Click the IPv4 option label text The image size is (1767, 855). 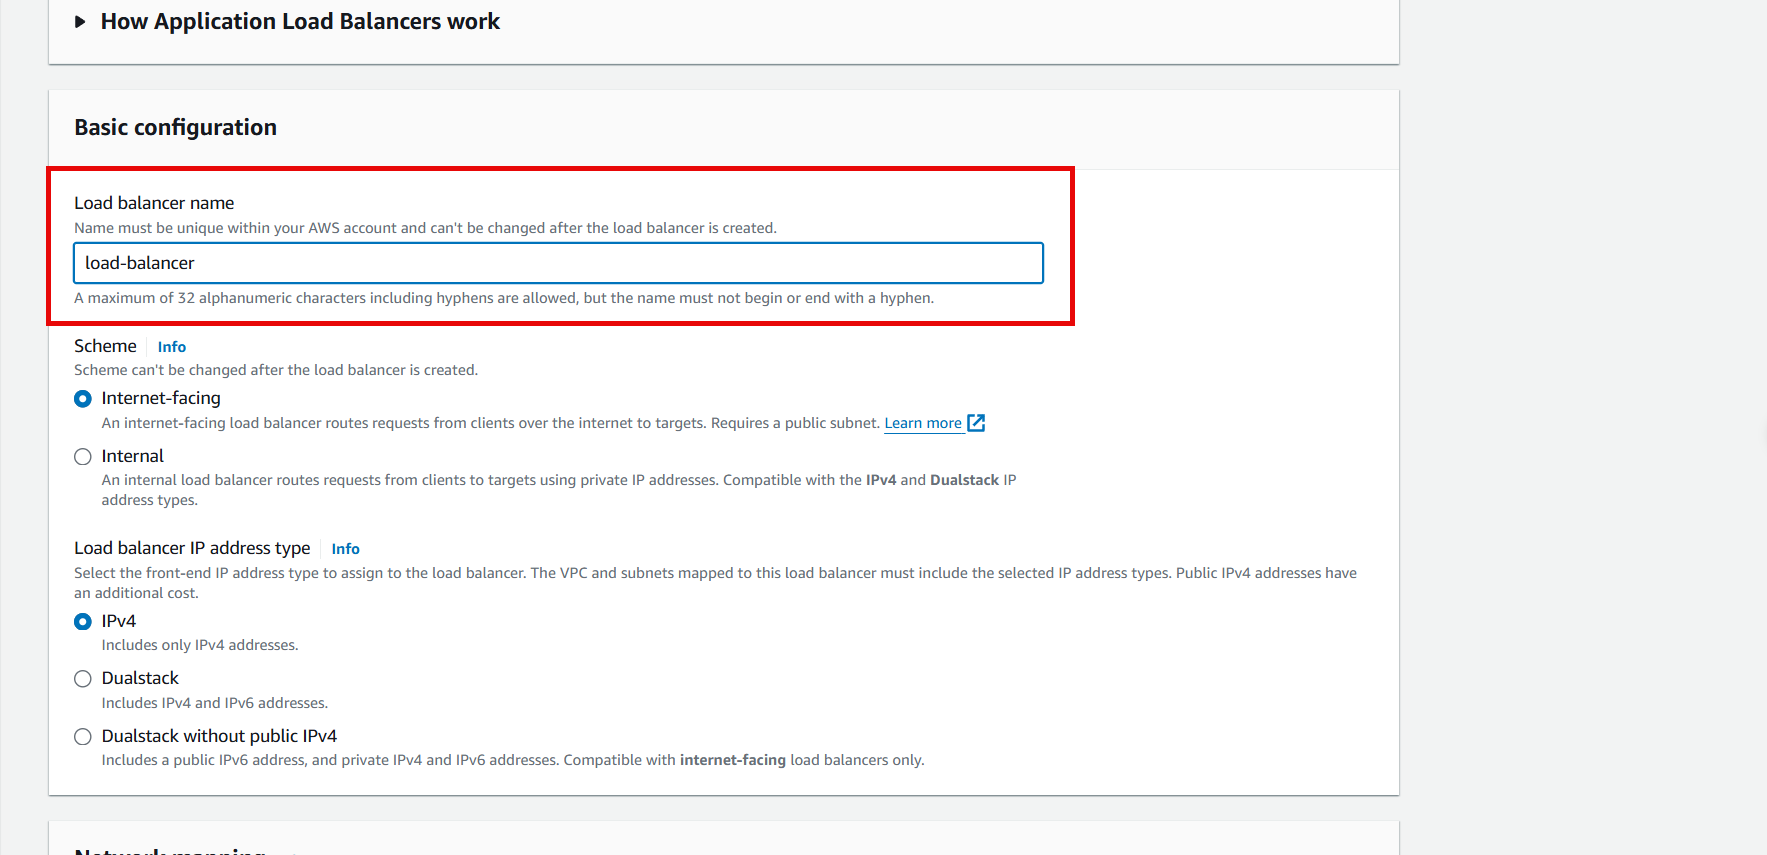coord(118,621)
